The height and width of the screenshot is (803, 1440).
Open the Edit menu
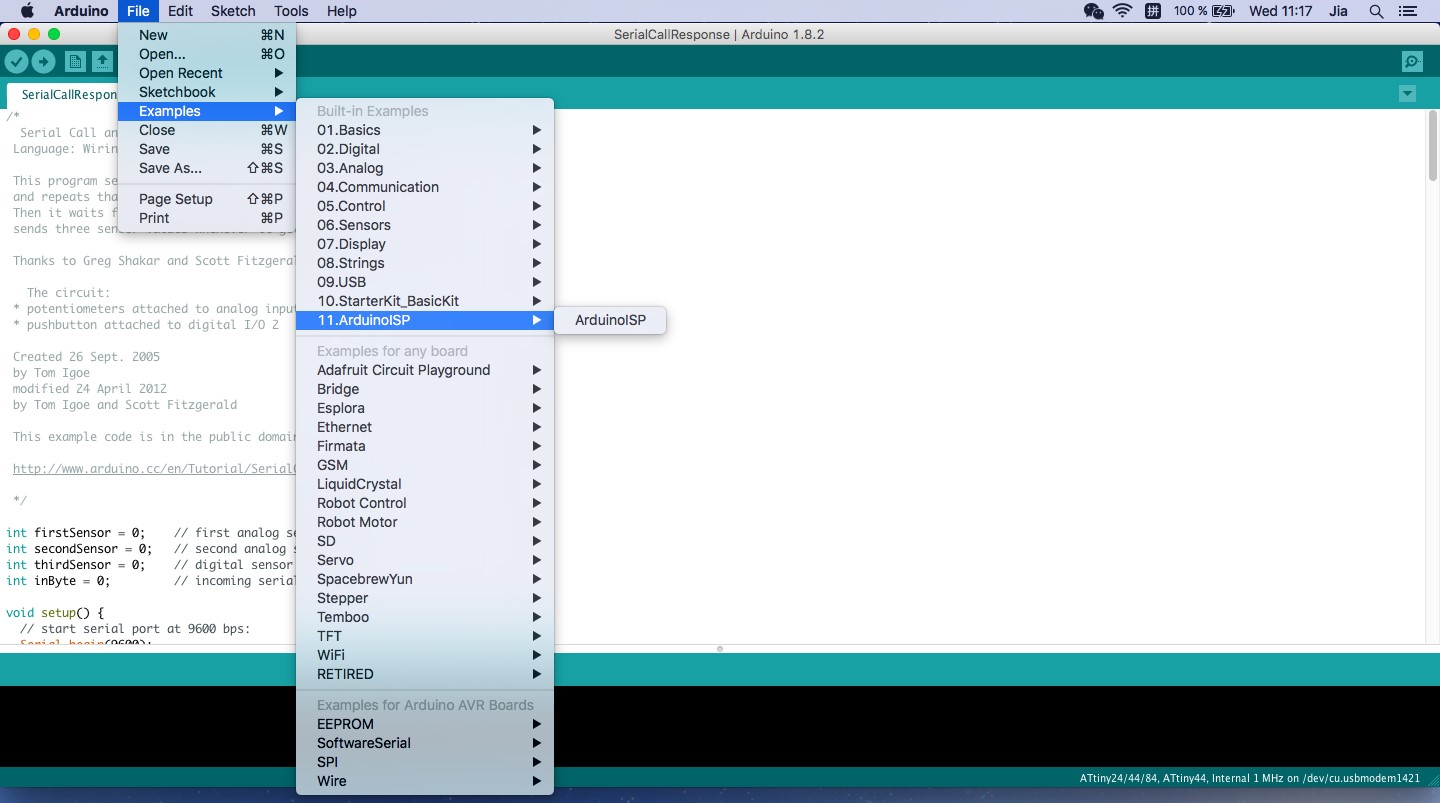tap(180, 11)
